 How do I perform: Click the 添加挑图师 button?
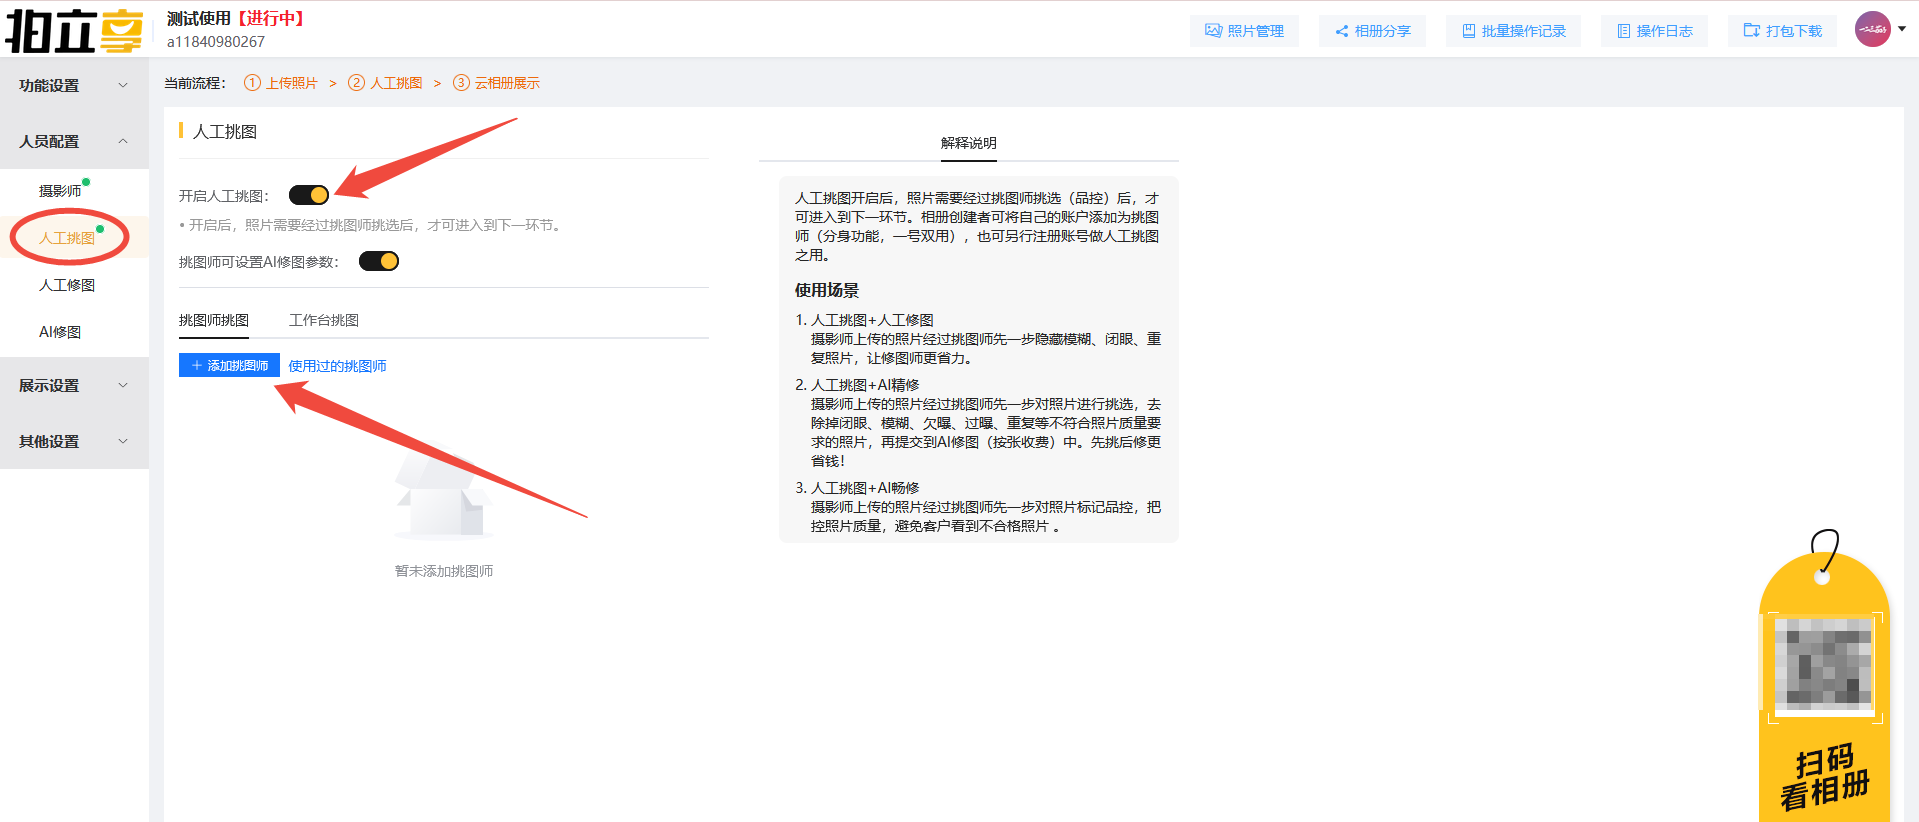click(229, 366)
